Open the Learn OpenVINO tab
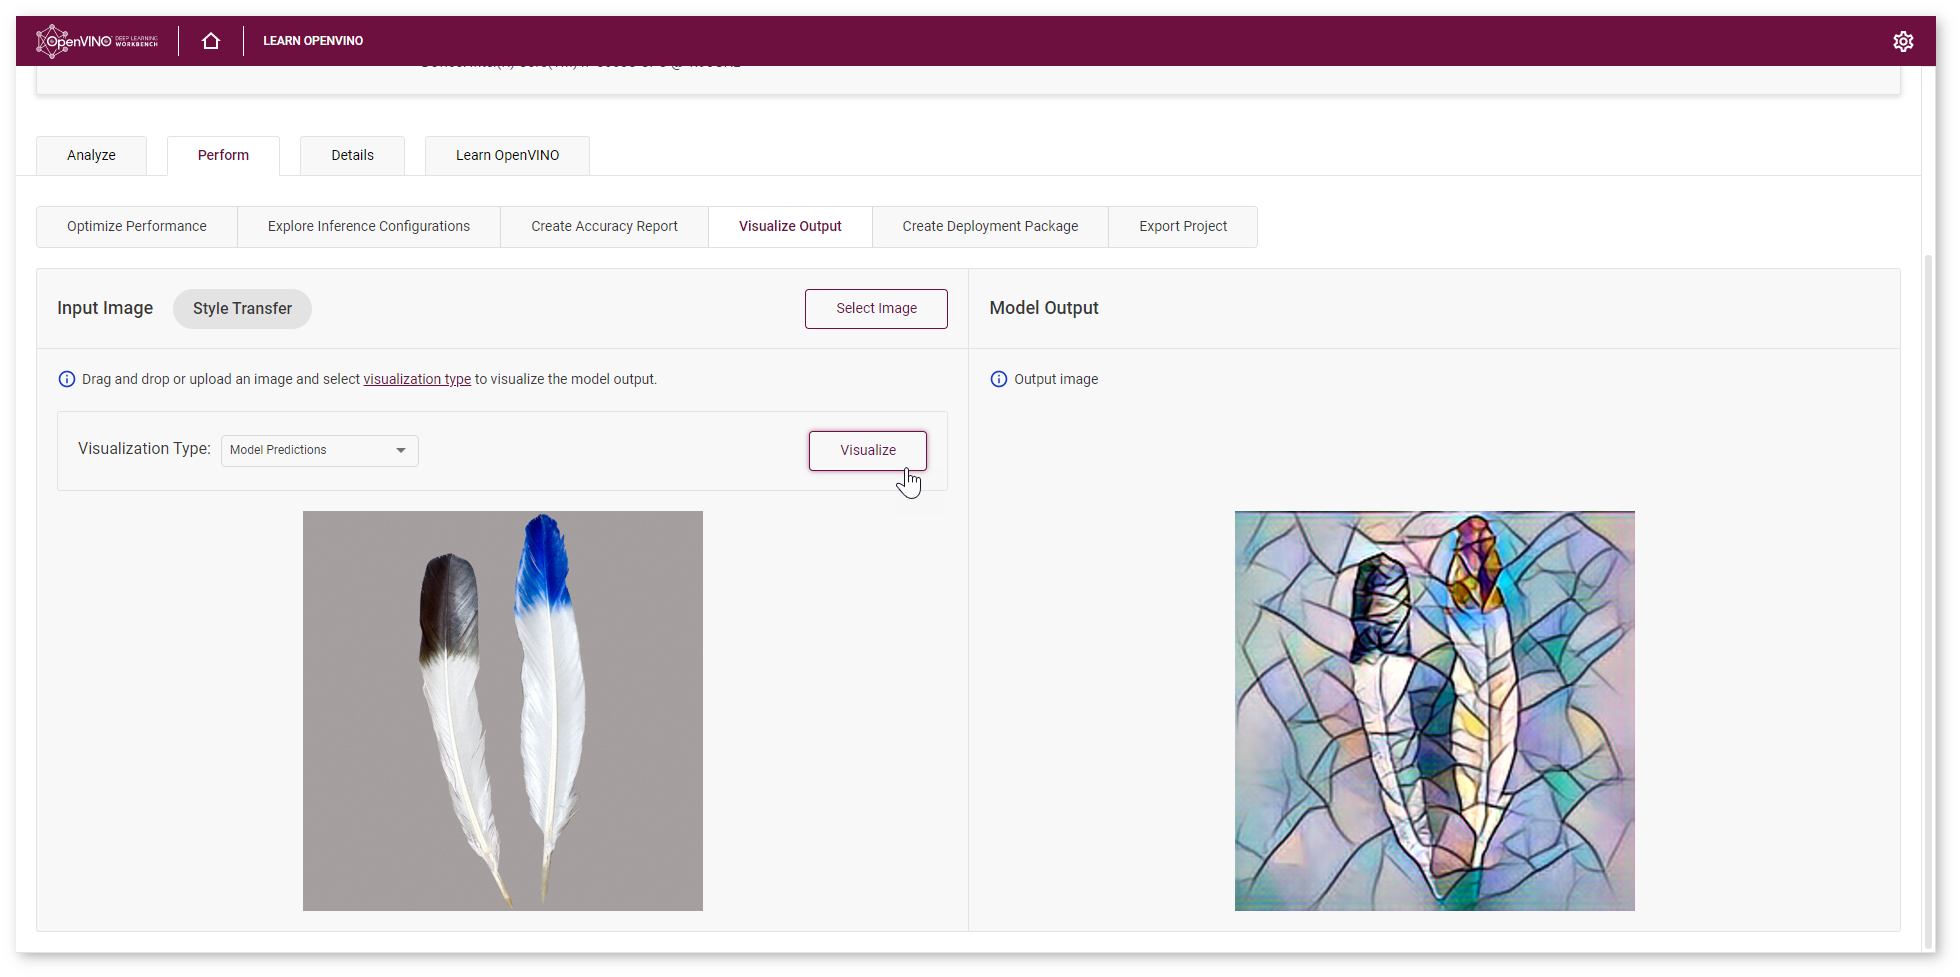This screenshot has height=977, width=1960. click(x=507, y=155)
